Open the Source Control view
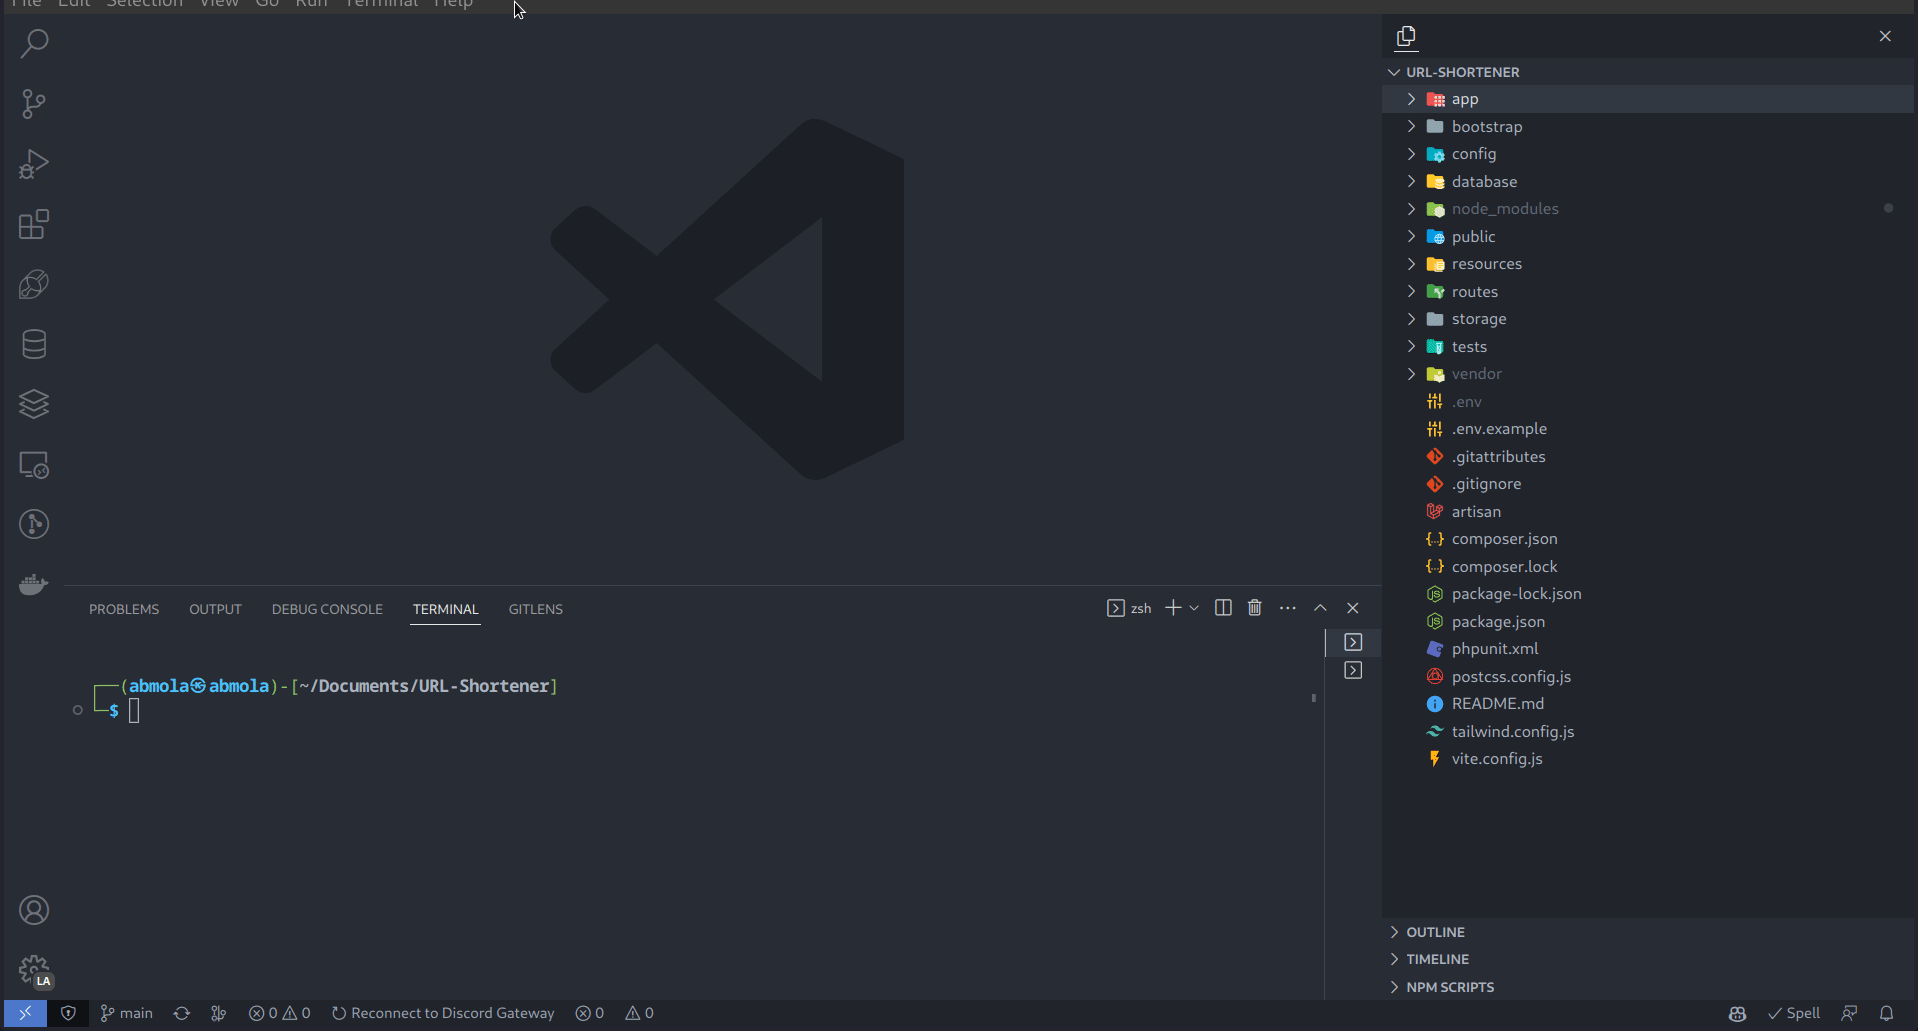1918x1031 pixels. pyautogui.click(x=34, y=104)
